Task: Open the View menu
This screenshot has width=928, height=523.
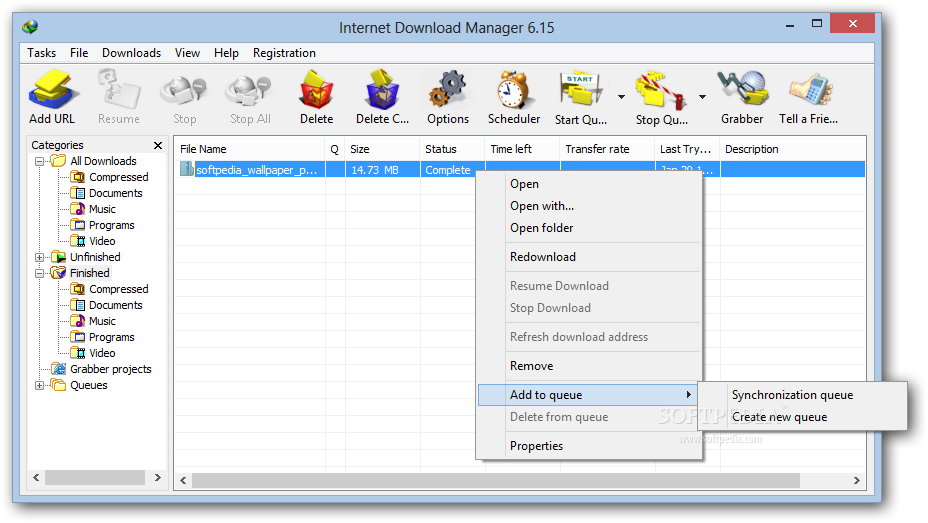Action: click(187, 53)
